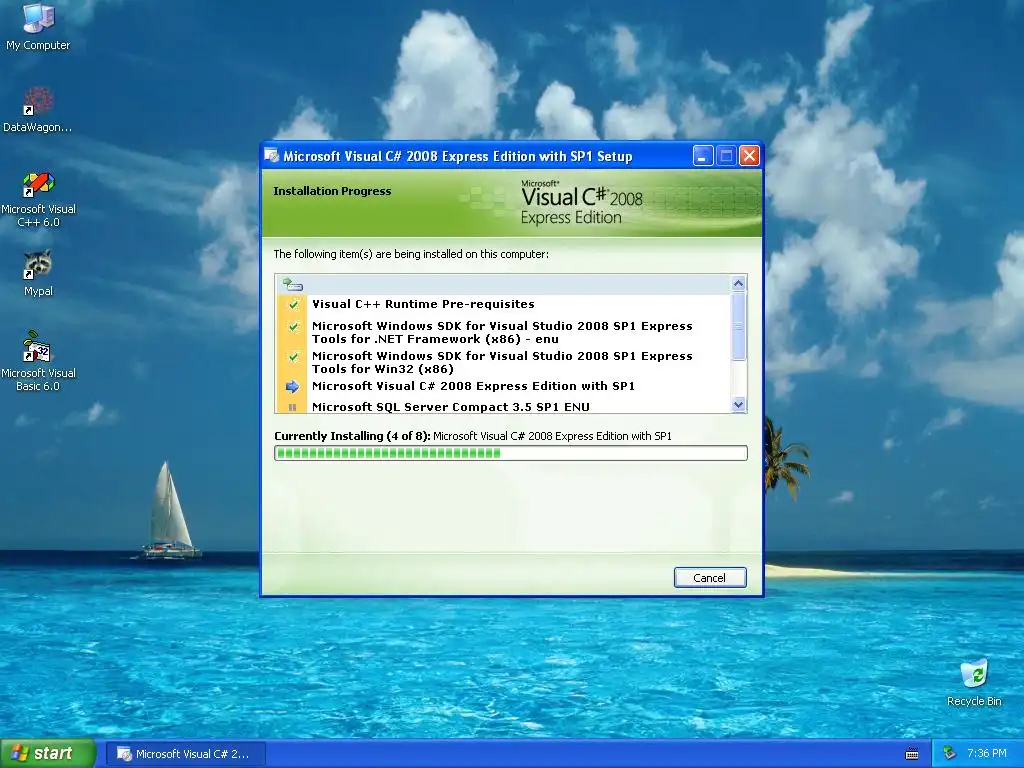Screen dimensions: 1024x768
Task: Minimize the setup window
Action: [703, 156]
